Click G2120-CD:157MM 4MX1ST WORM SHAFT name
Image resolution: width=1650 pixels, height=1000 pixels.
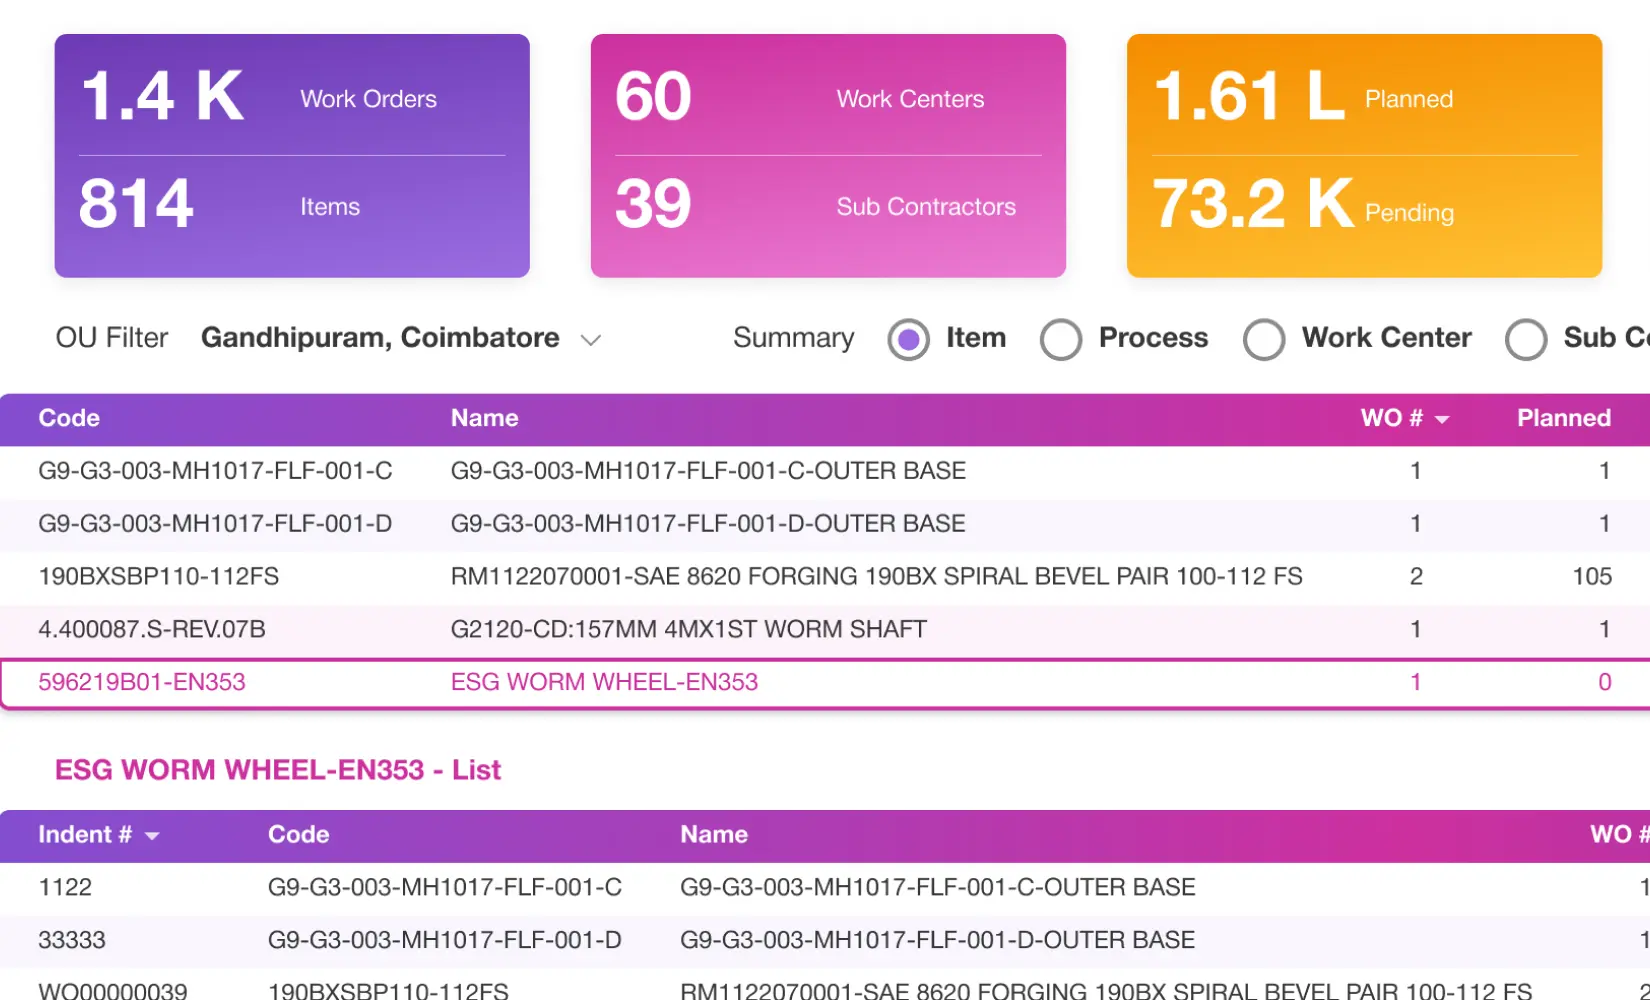(x=689, y=629)
